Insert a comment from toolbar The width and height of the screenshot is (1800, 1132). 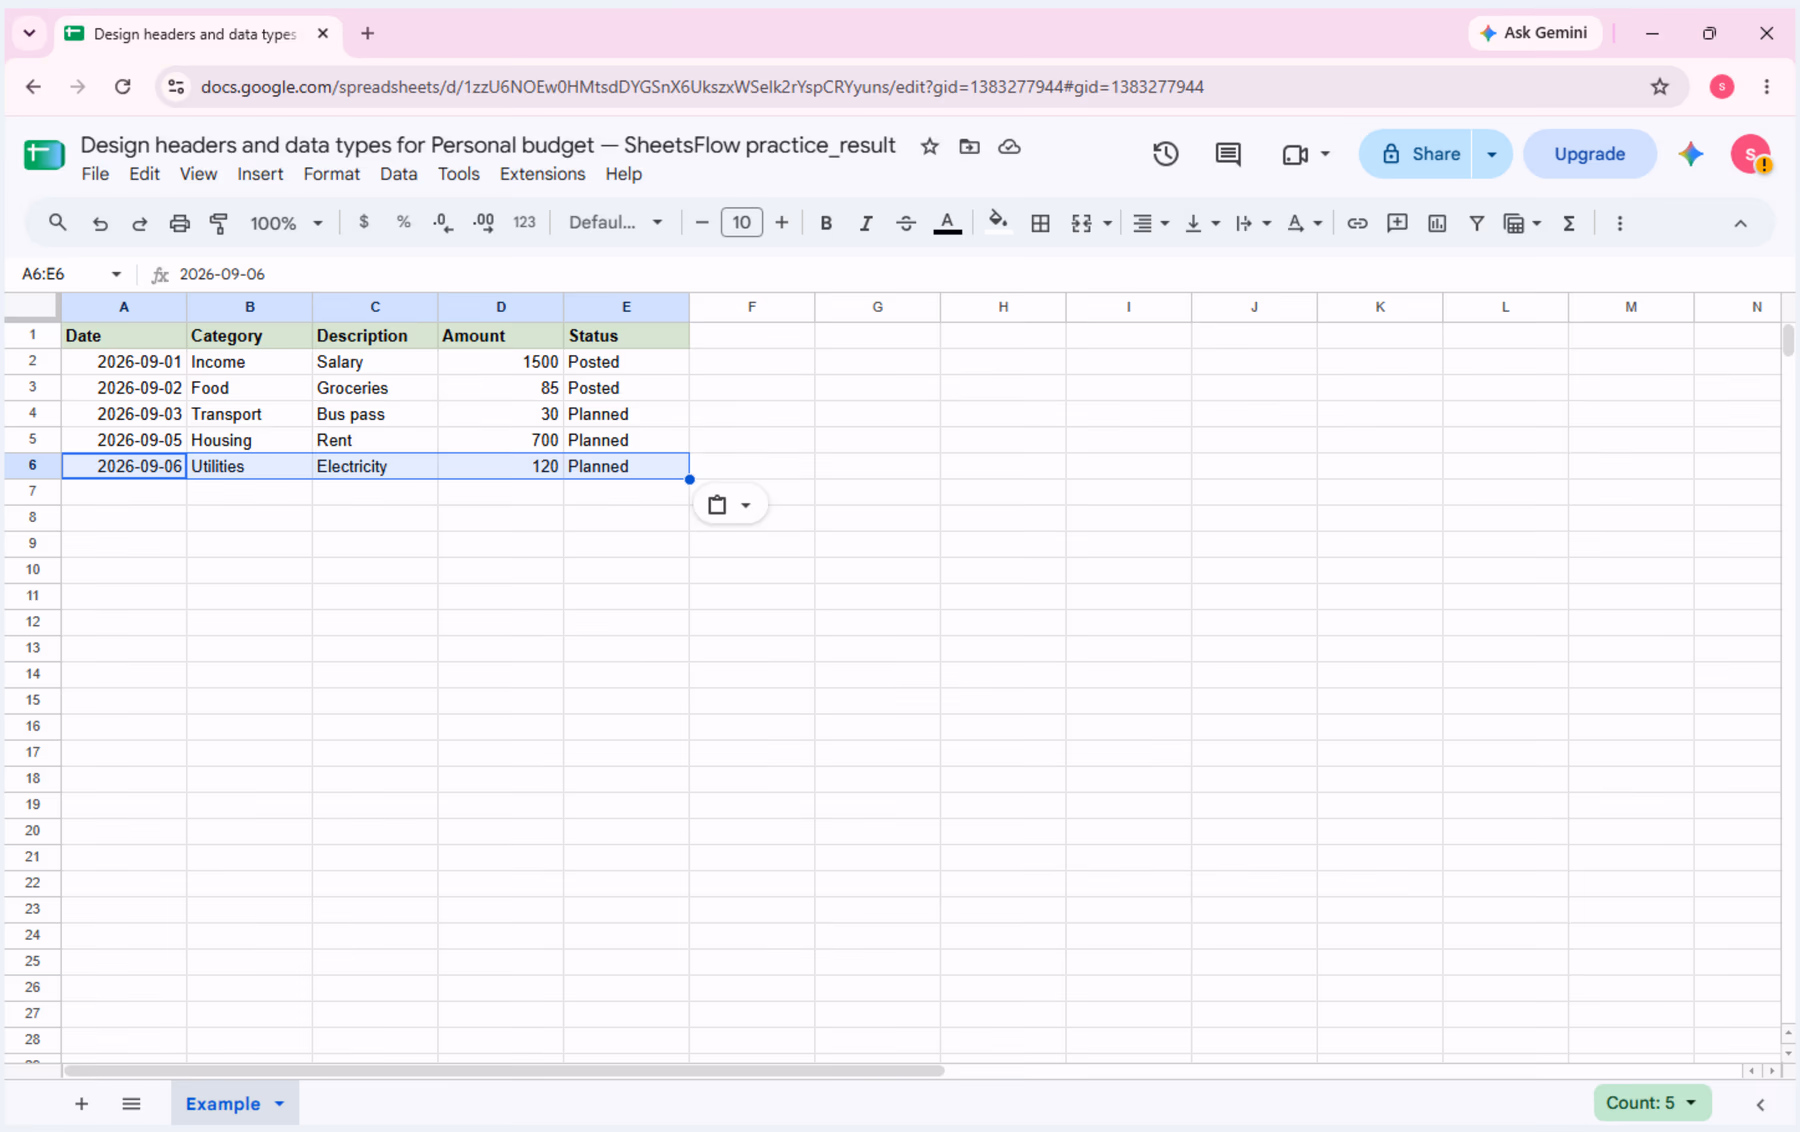[1397, 223]
